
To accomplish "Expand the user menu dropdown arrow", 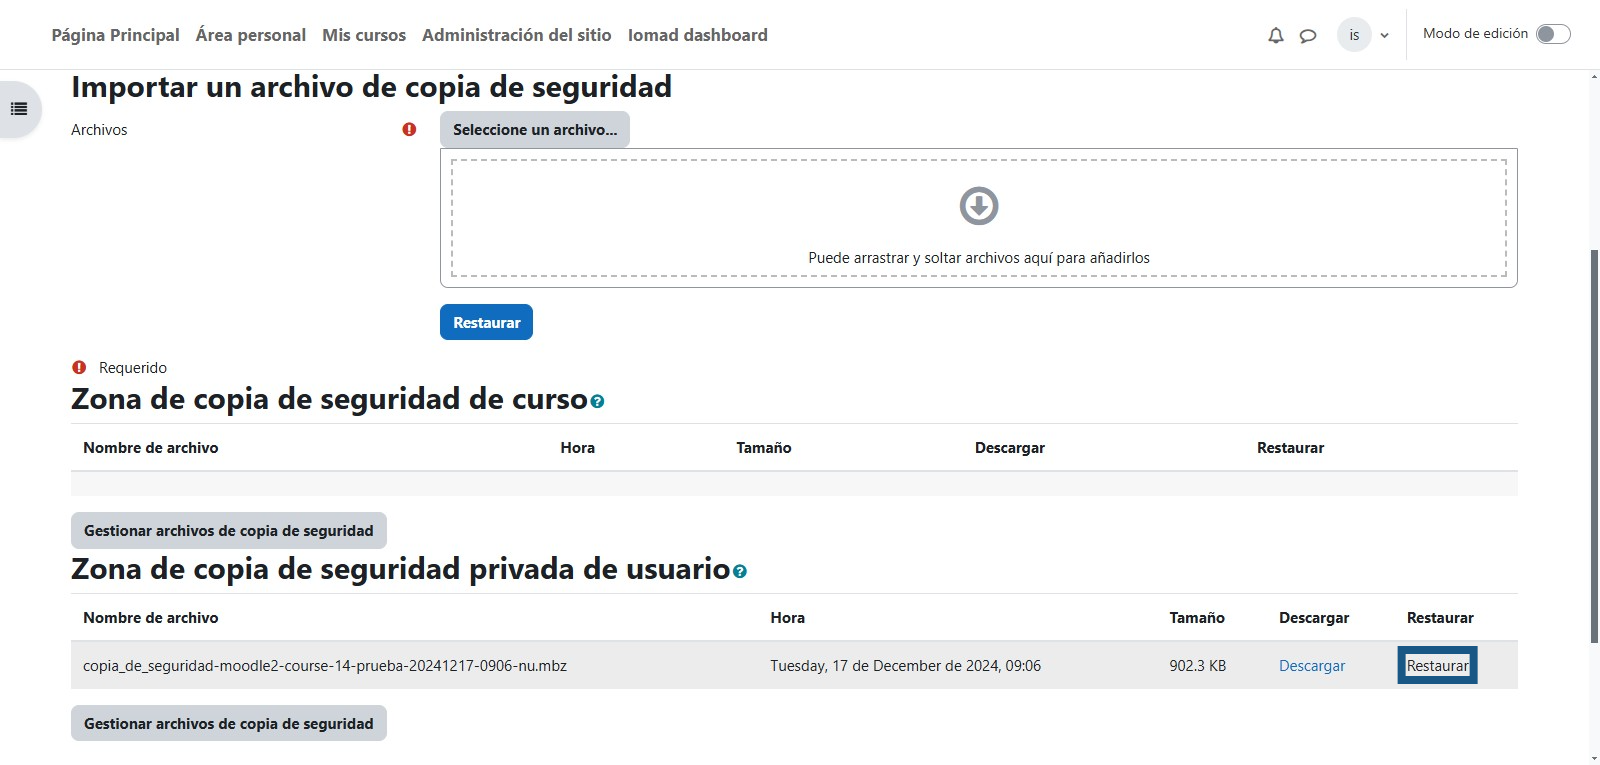I will coord(1385,36).
